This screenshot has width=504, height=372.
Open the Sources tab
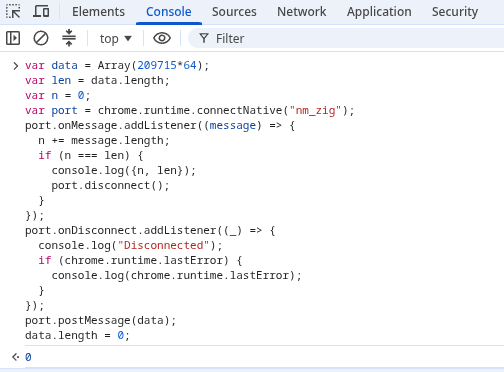coord(234,12)
